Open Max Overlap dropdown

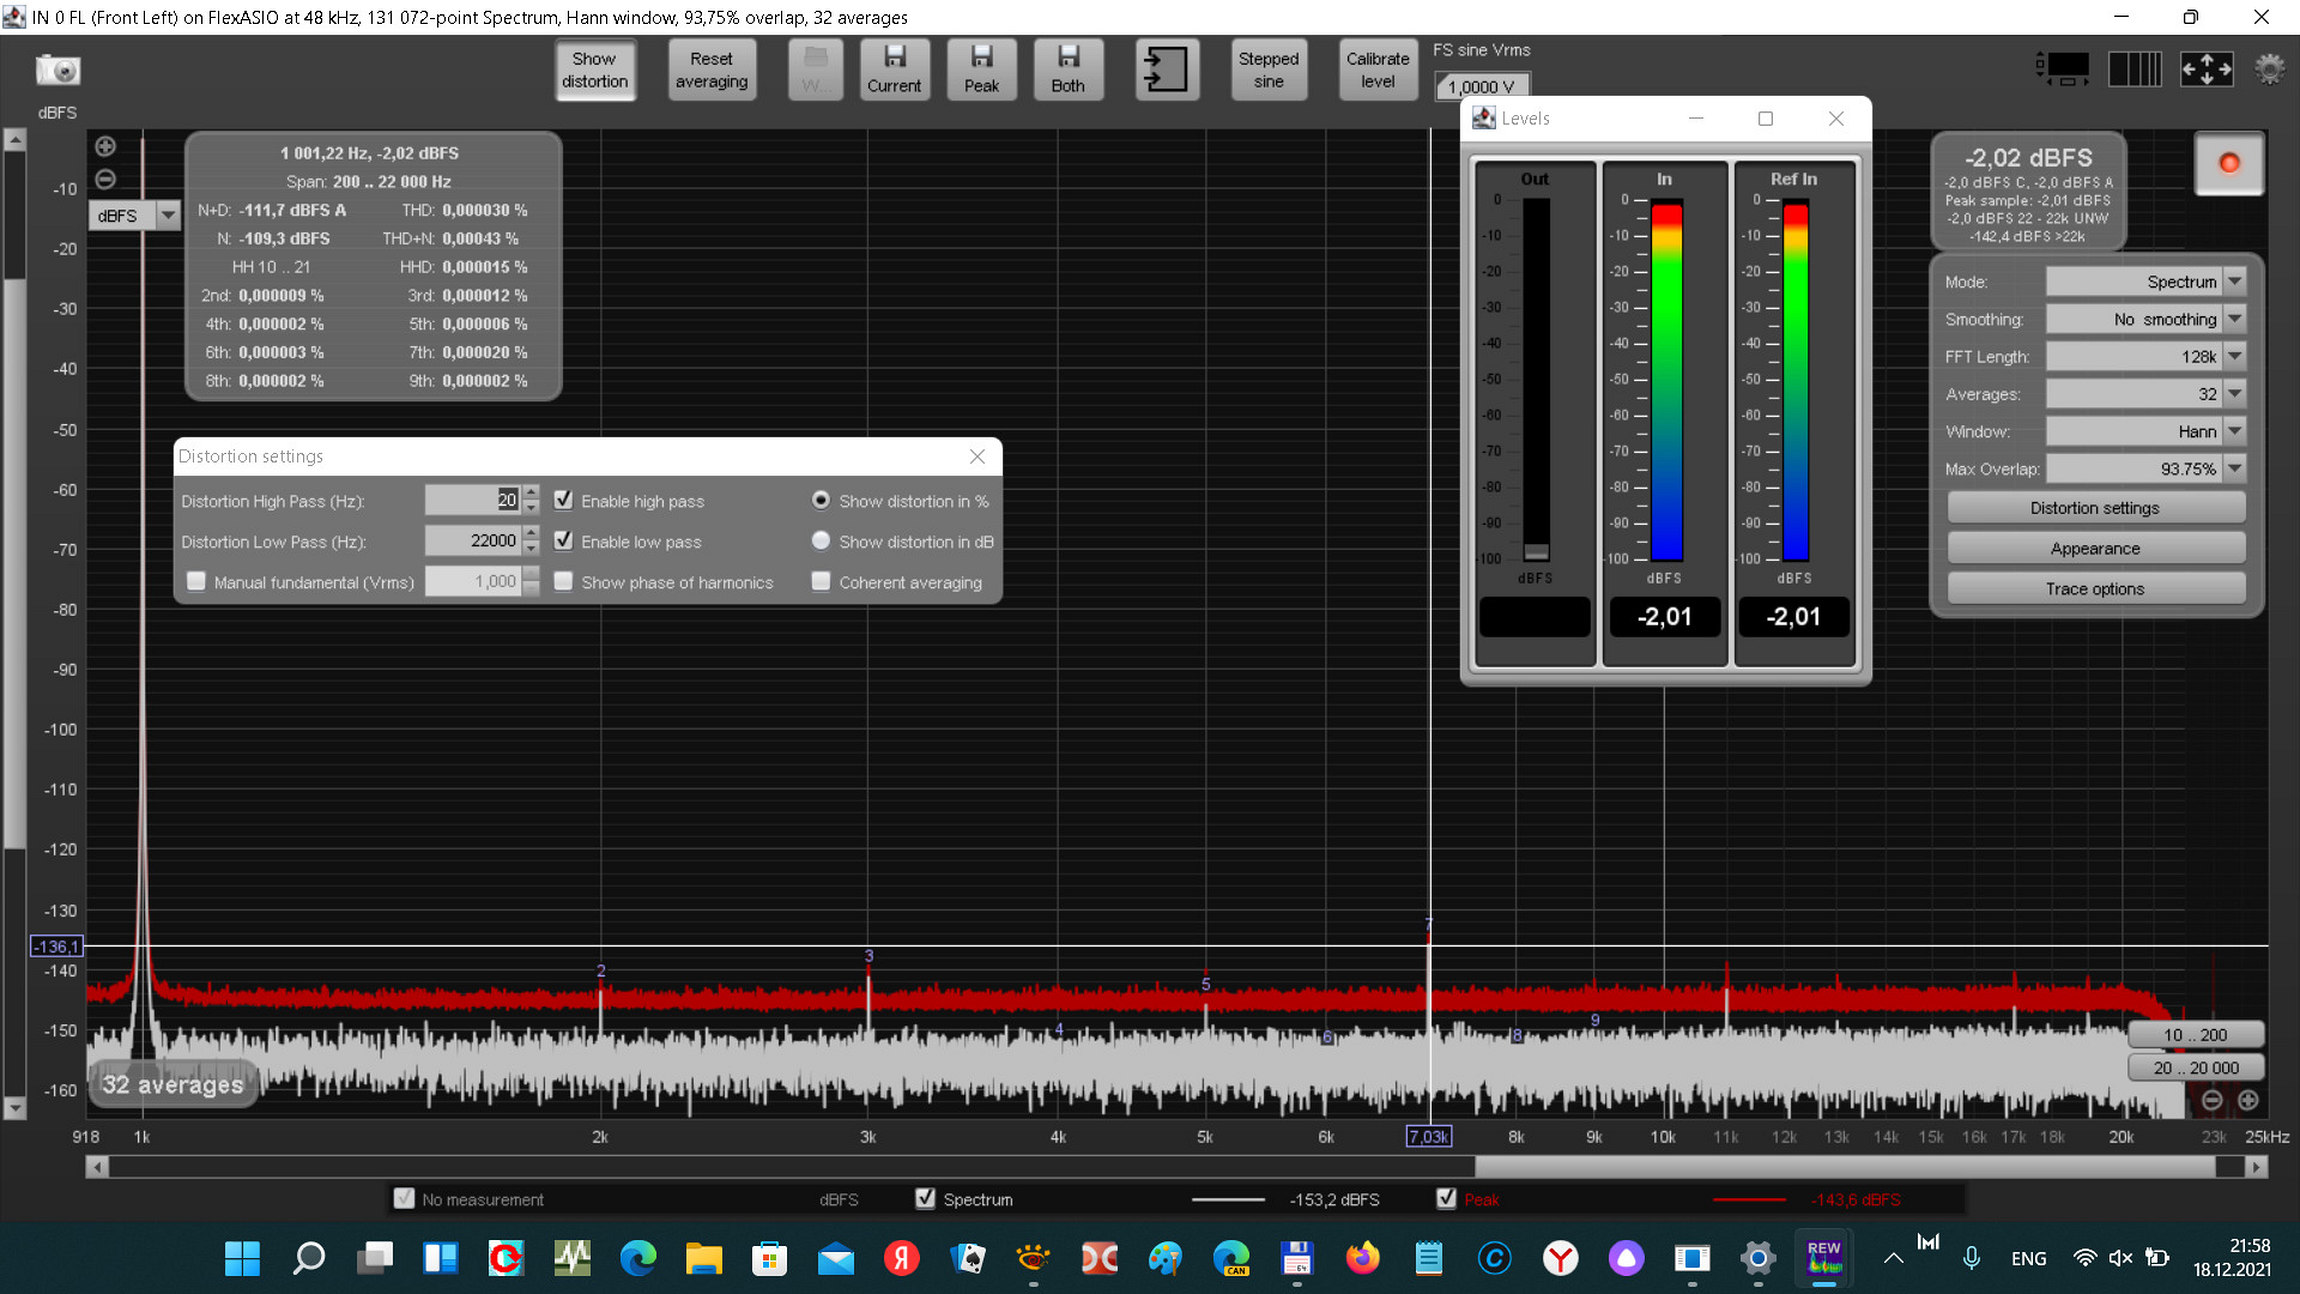(x=2145, y=468)
